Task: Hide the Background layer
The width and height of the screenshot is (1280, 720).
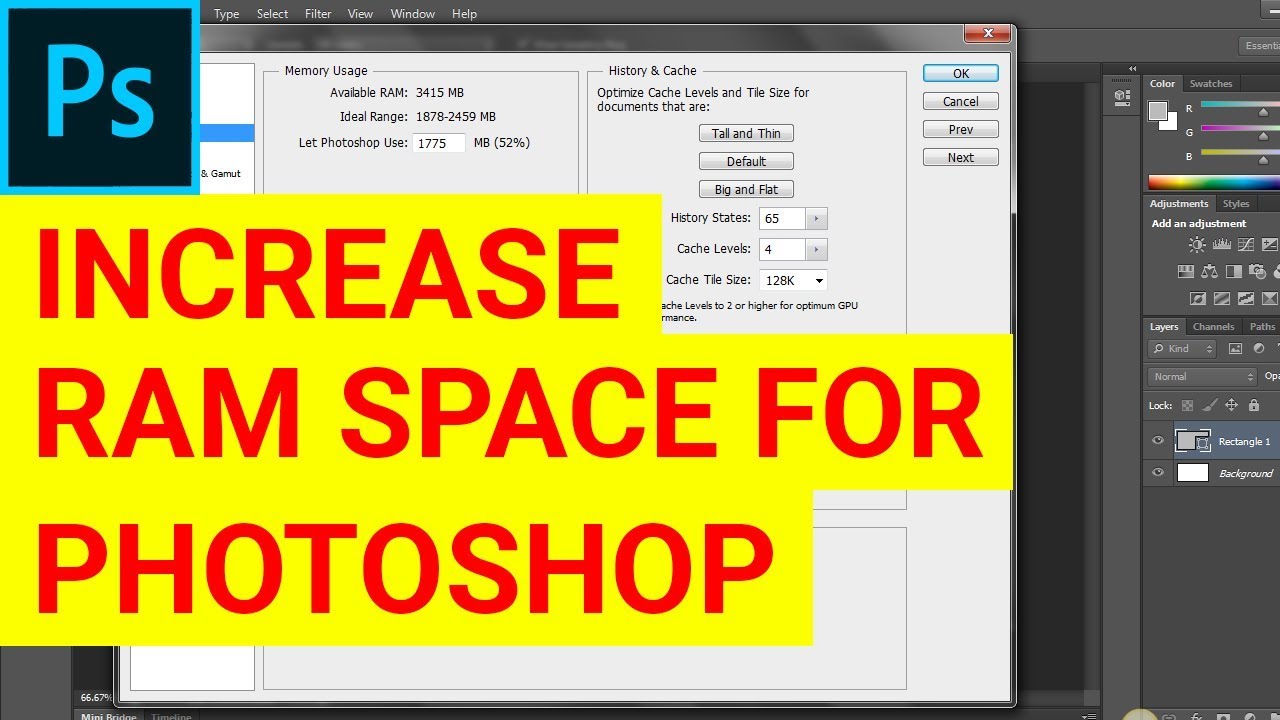Action: click(x=1158, y=472)
